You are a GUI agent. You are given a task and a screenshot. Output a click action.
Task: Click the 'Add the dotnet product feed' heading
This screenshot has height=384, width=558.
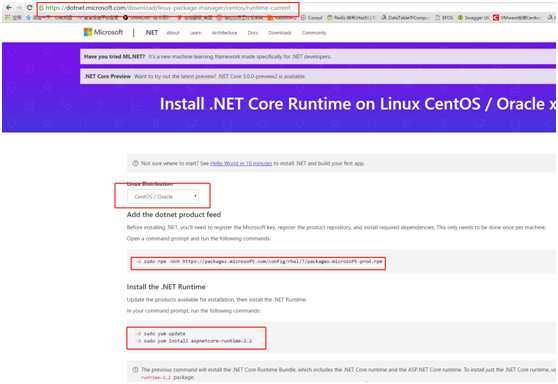point(174,215)
